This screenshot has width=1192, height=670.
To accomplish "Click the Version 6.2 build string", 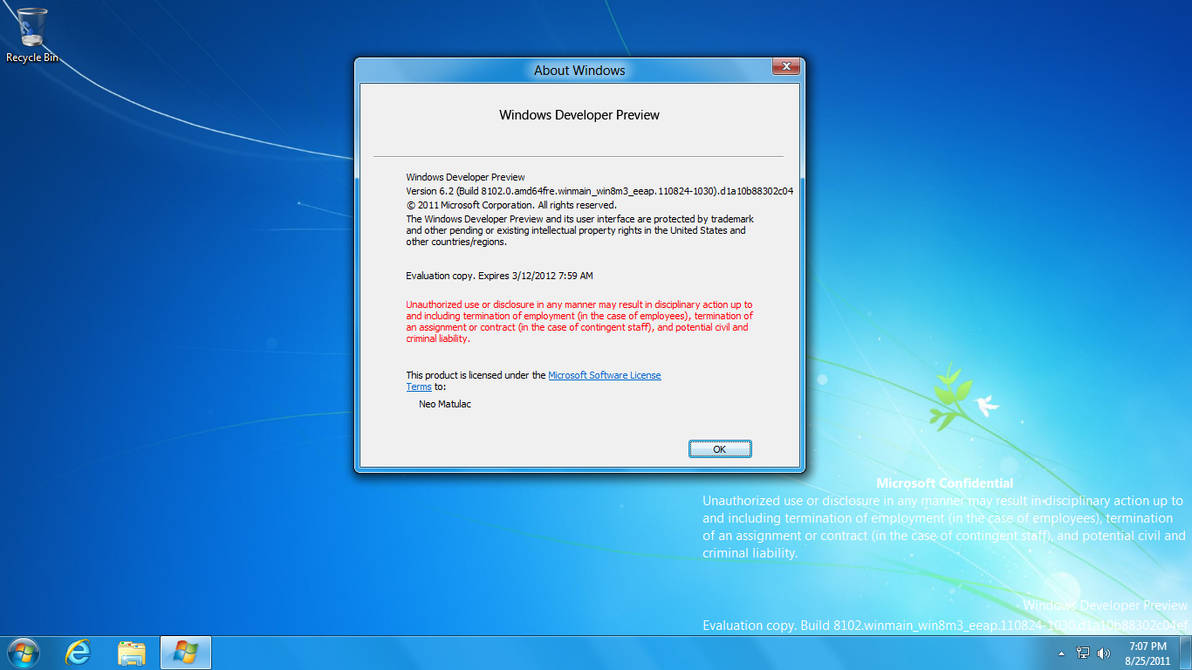I will (x=599, y=191).
